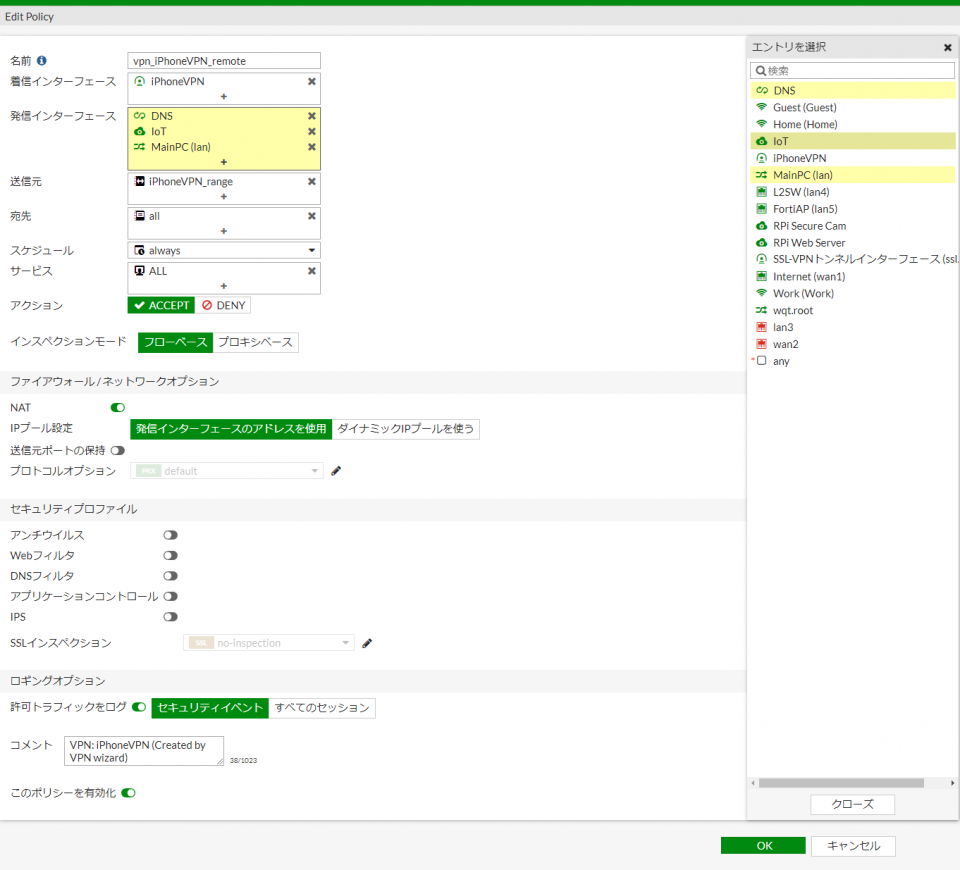Add a destination address with plus

click(x=223, y=231)
